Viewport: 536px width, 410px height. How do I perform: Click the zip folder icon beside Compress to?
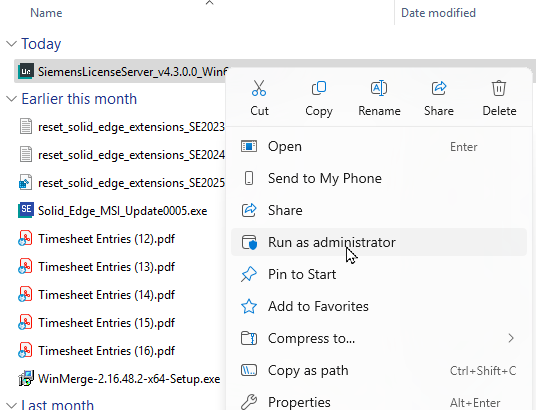click(x=249, y=338)
